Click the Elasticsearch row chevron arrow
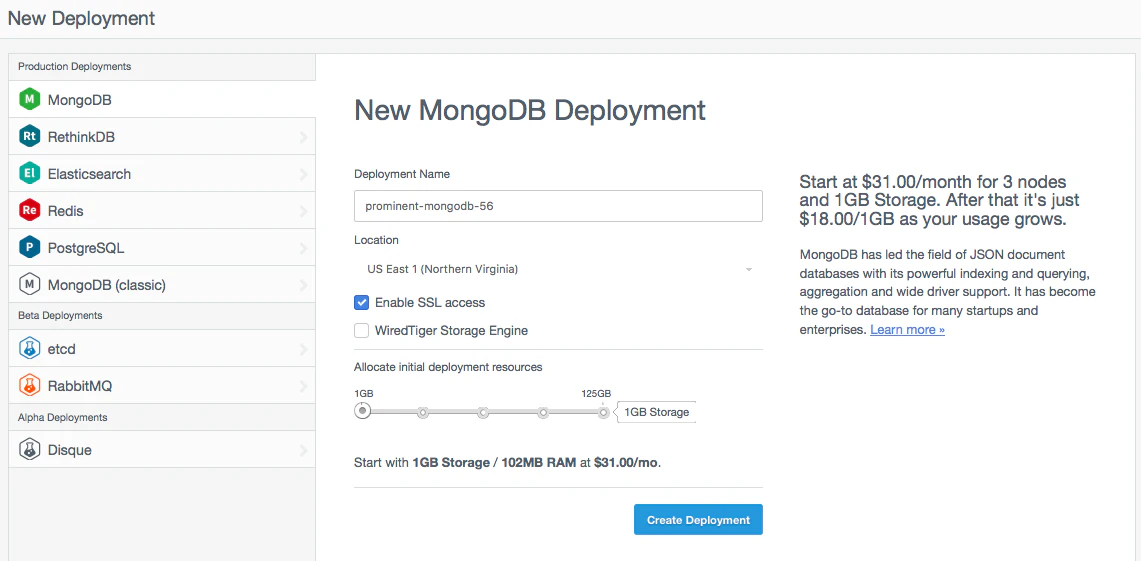1141x561 pixels. (x=303, y=174)
